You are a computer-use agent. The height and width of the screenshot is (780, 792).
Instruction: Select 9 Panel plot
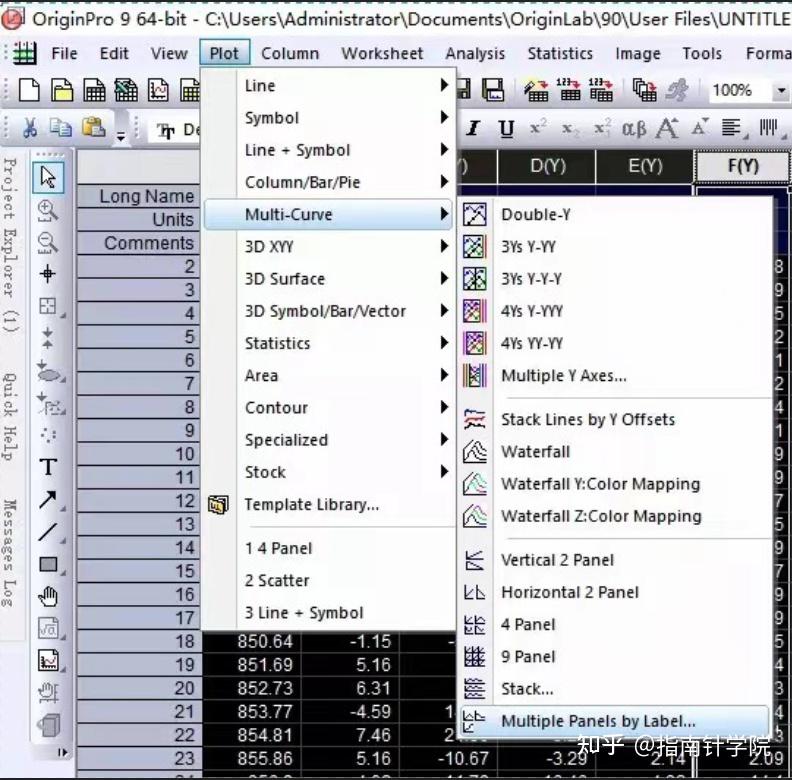615,657
